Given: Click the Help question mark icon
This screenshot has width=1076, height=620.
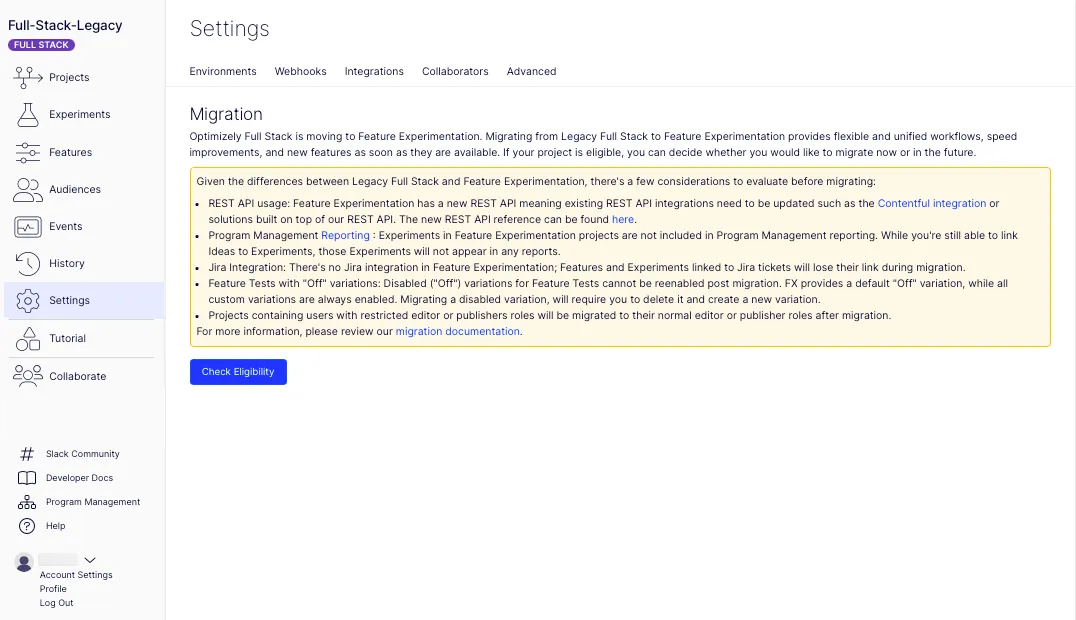Looking at the screenshot, I should (27, 526).
